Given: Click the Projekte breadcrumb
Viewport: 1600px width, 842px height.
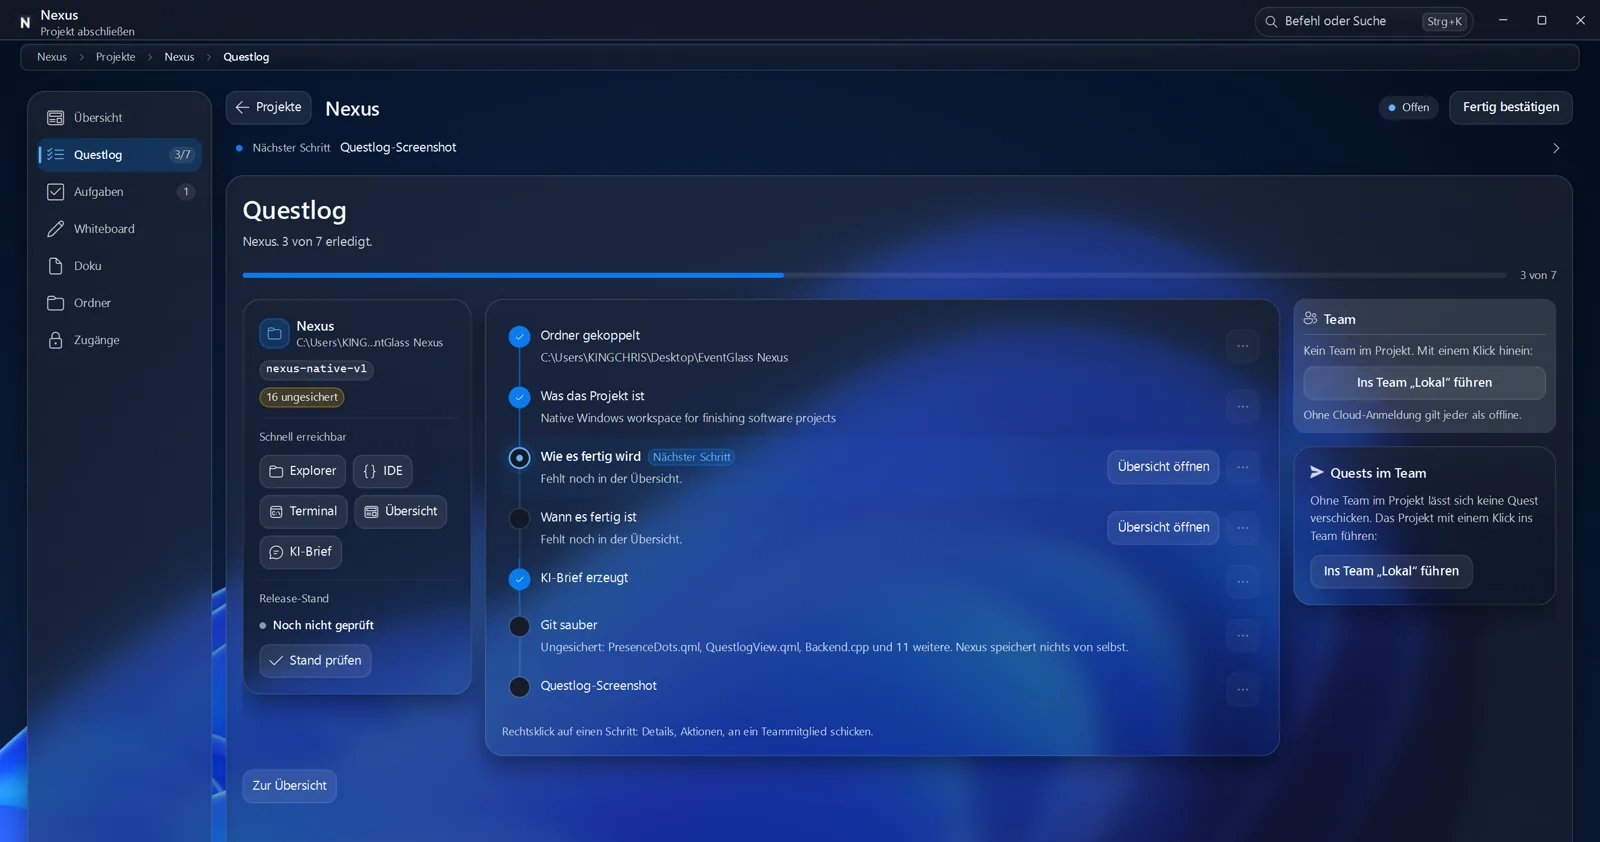Looking at the screenshot, I should tap(116, 57).
